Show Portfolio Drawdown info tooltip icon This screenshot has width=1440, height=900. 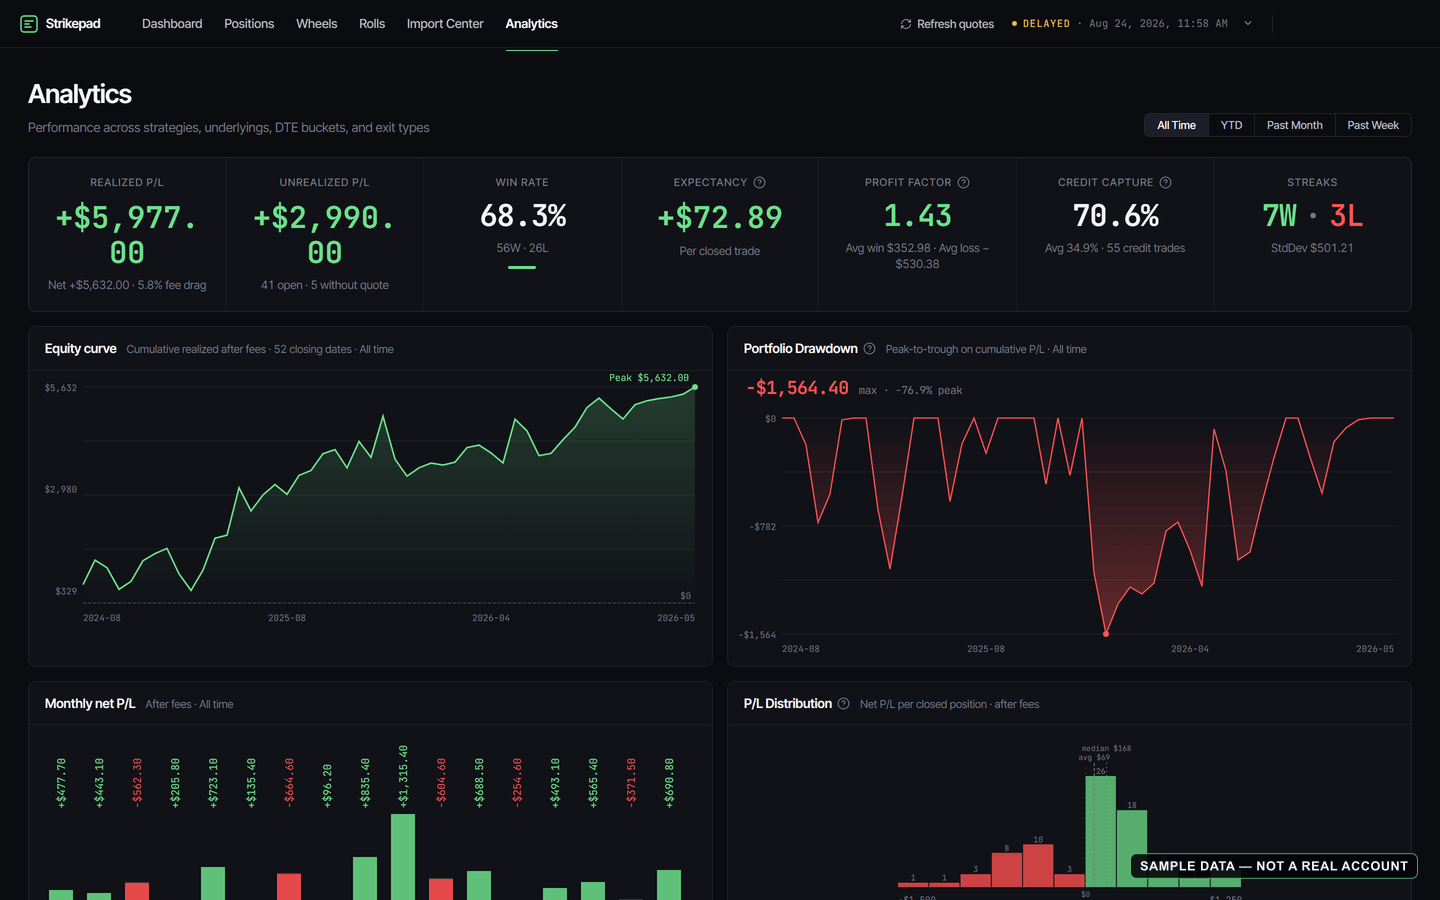pyautogui.click(x=870, y=349)
